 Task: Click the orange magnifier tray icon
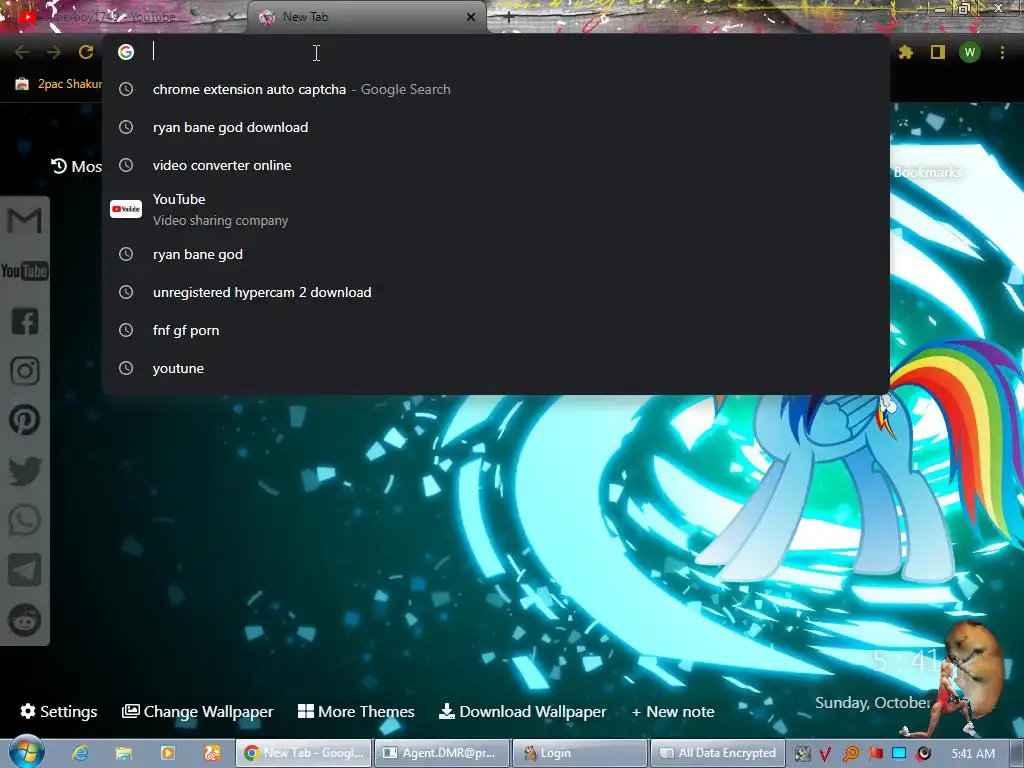point(850,754)
